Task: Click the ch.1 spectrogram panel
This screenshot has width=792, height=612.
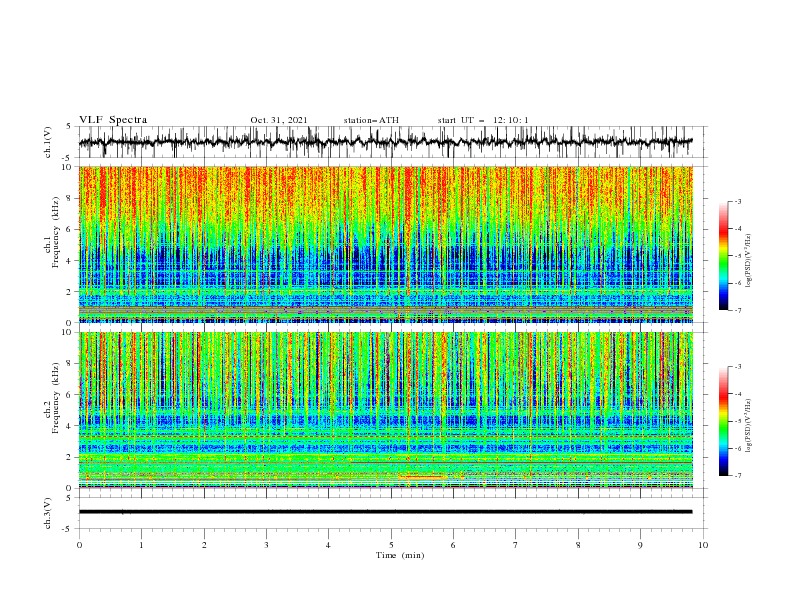Action: (386, 244)
